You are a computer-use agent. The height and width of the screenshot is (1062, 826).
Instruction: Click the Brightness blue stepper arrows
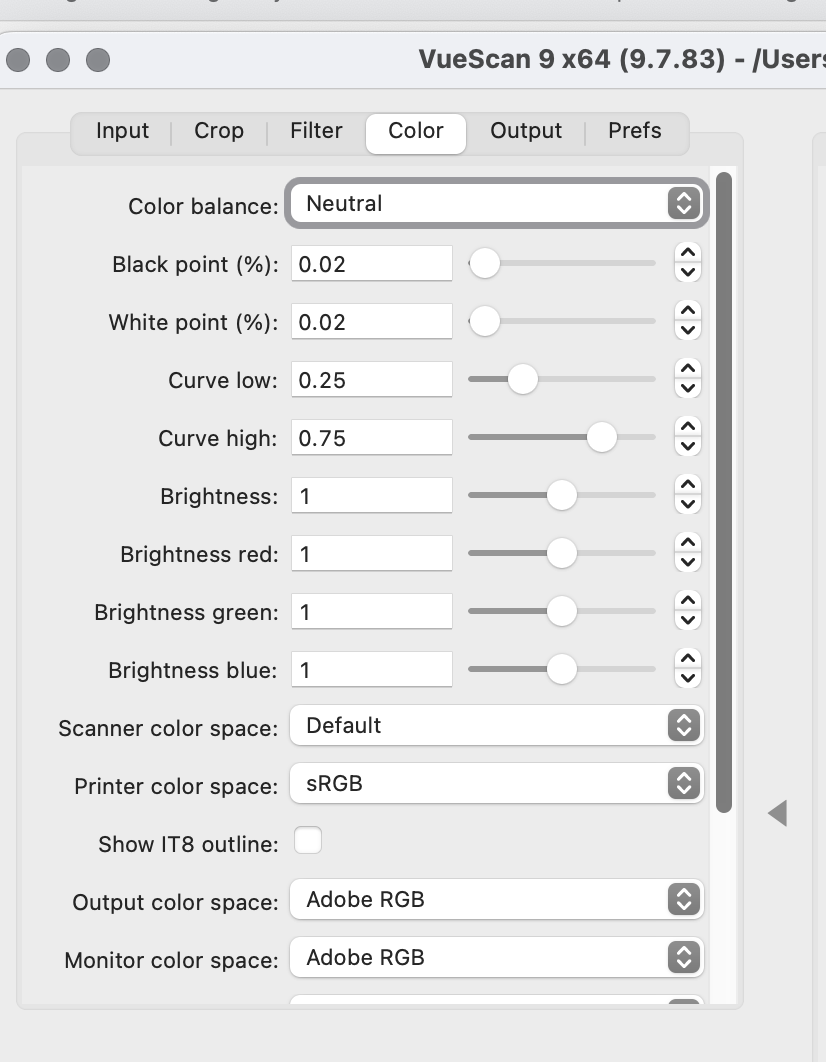687,669
